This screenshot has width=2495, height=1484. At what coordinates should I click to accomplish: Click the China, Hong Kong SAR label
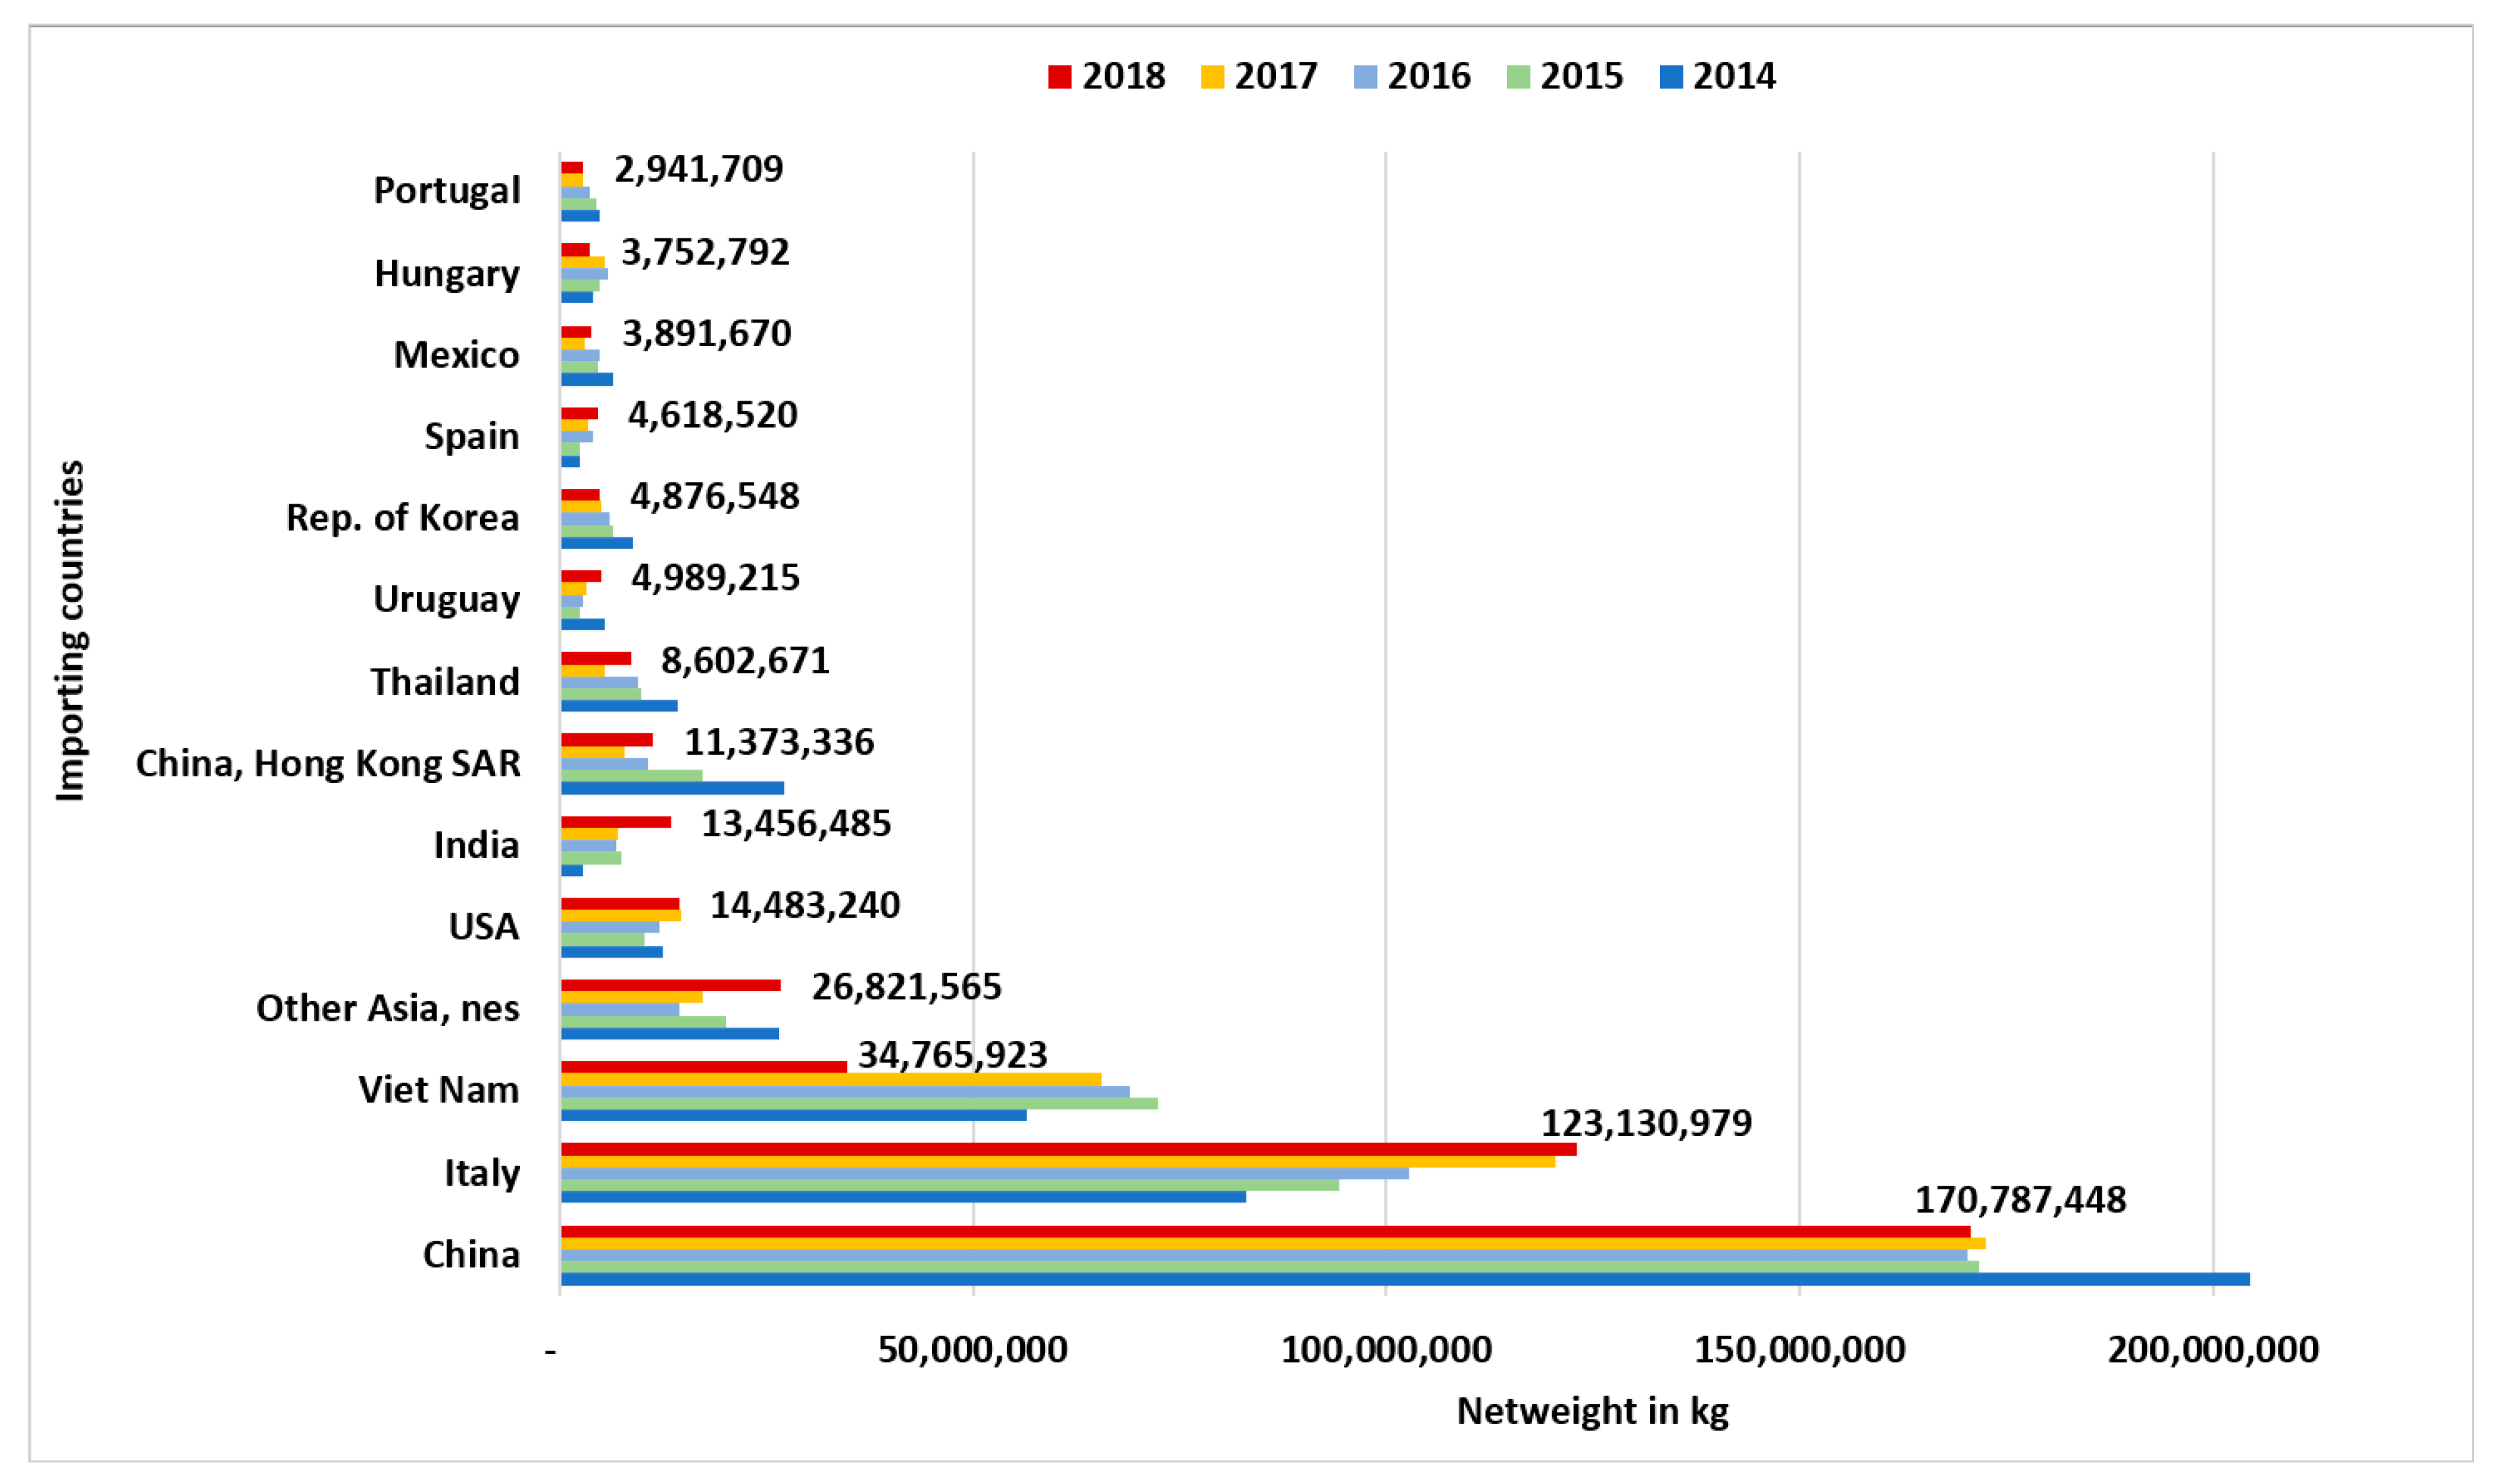coord(328,764)
